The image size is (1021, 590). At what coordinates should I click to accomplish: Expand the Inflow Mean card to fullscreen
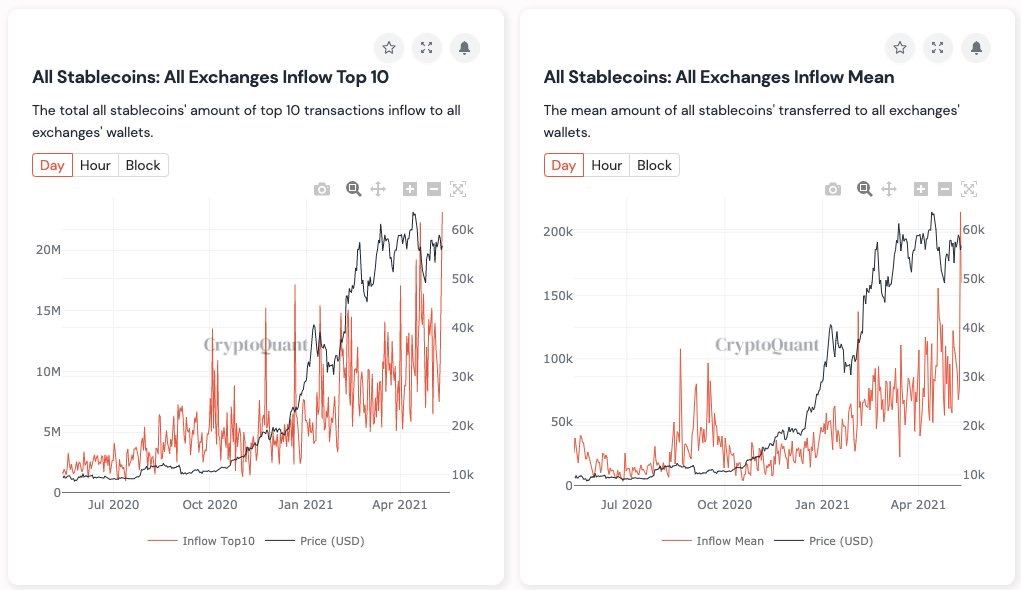[x=937, y=47]
